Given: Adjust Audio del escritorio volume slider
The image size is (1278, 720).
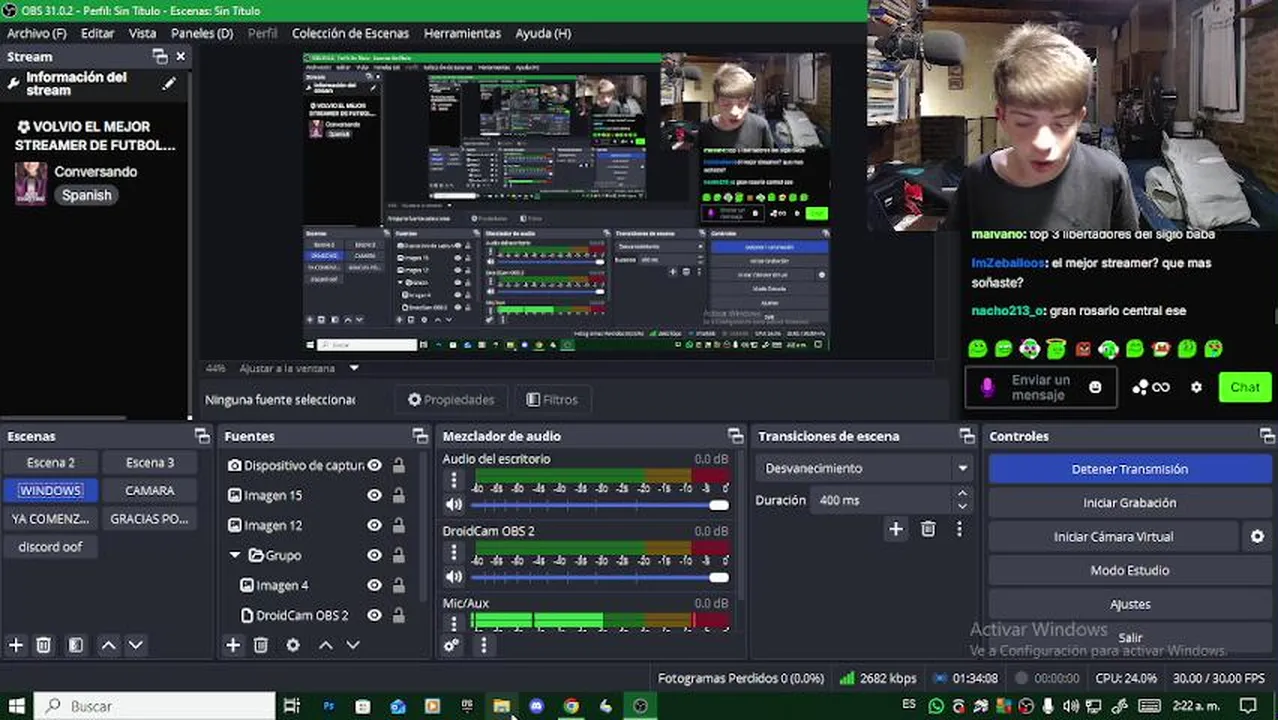Looking at the screenshot, I should point(599,505).
